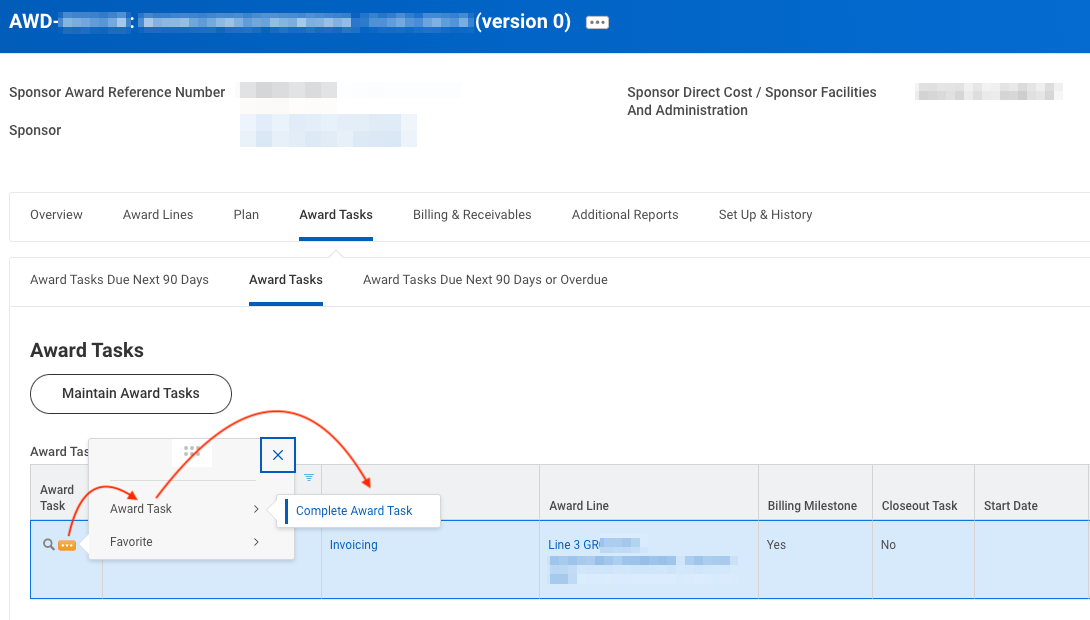Expand the Favorite submenu chevron
This screenshot has height=620, width=1090.
257,541
